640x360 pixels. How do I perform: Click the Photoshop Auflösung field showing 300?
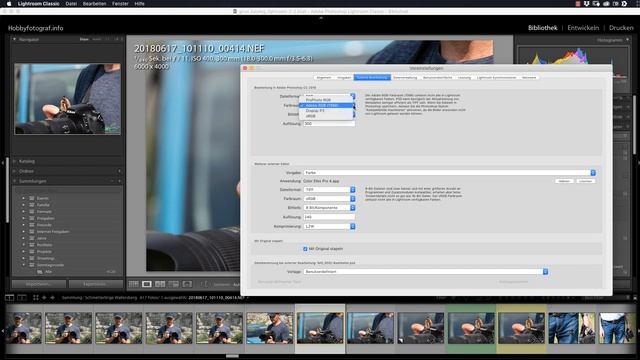(x=329, y=124)
